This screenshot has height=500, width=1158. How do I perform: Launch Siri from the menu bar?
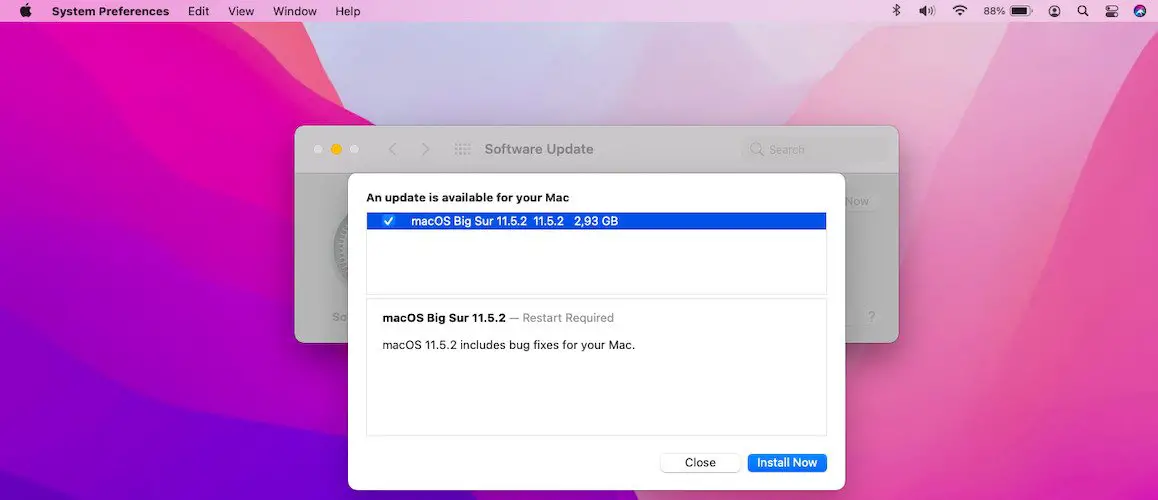coord(1140,11)
